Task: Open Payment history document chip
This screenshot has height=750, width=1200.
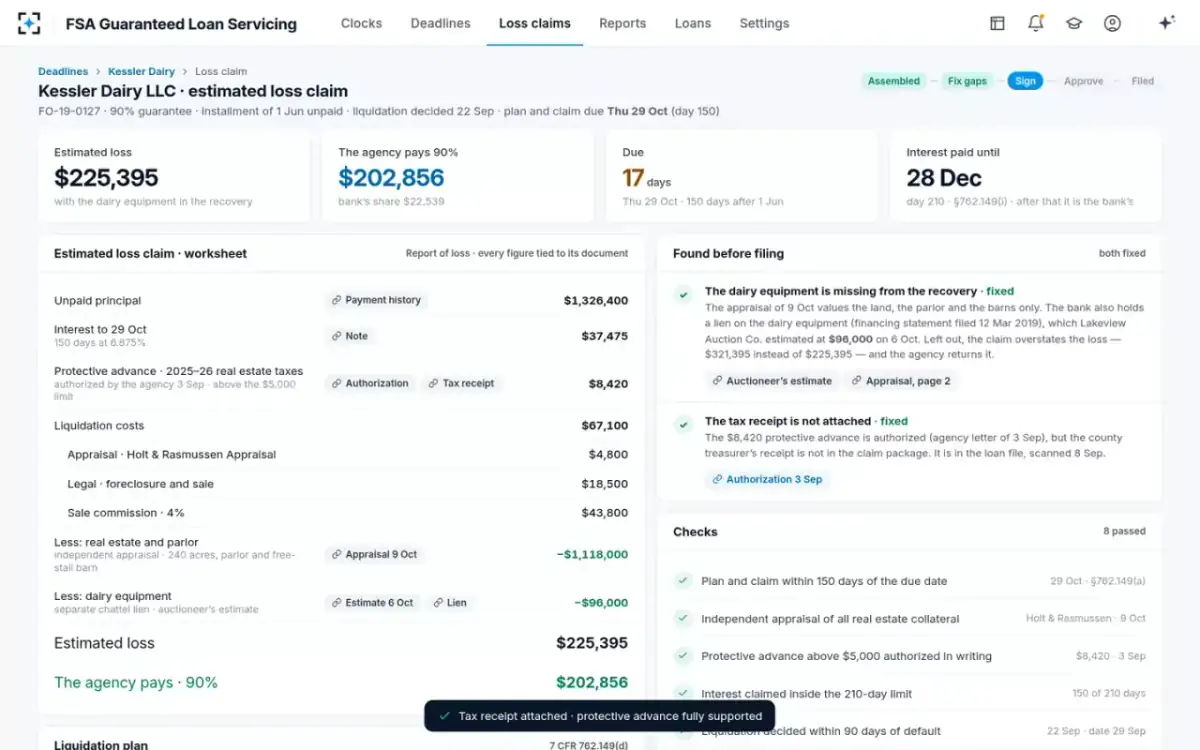Action: pyautogui.click(x=376, y=300)
